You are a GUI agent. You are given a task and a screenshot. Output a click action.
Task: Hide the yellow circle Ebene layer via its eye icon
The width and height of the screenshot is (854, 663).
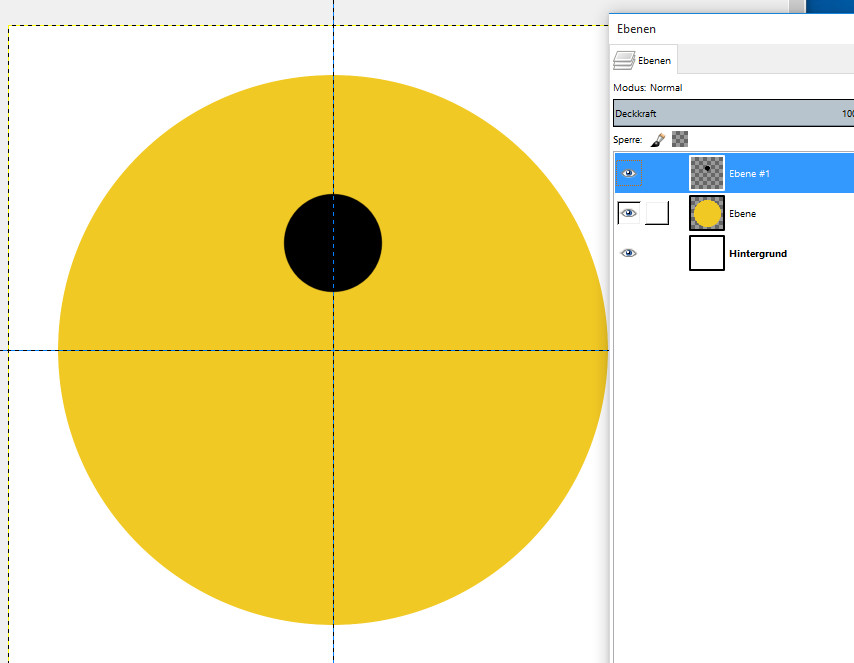(629, 213)
